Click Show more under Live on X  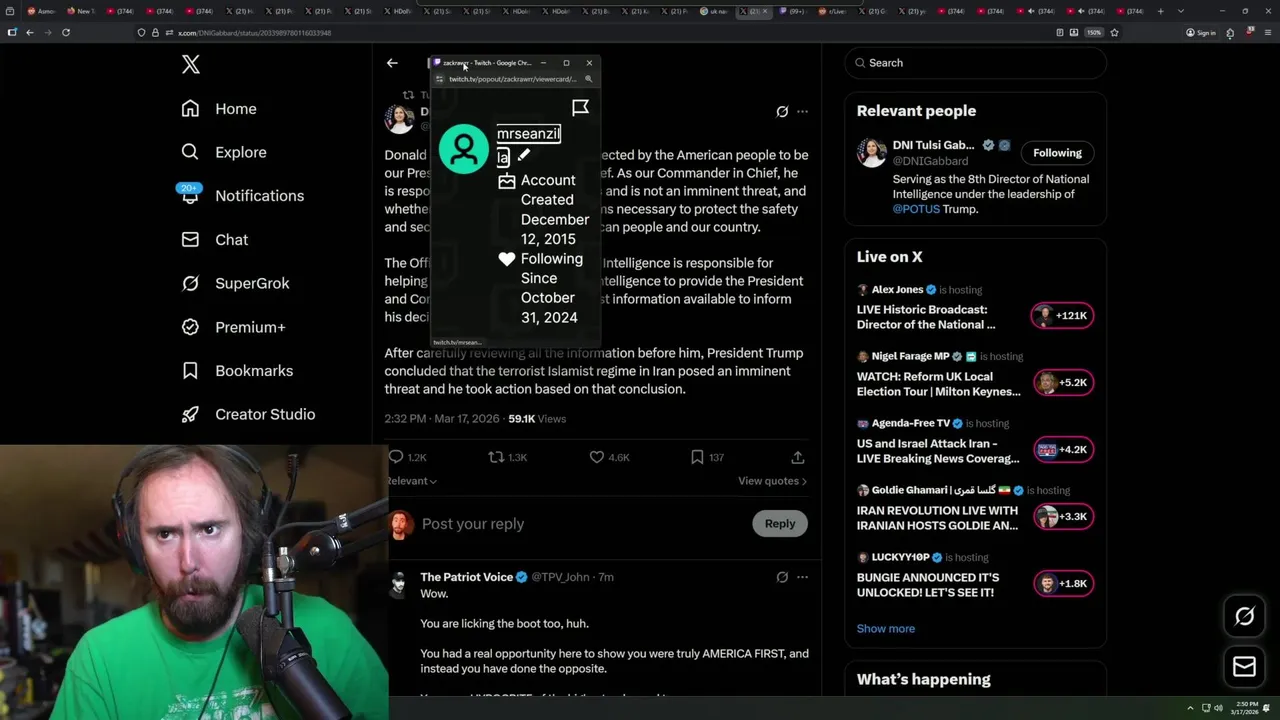point(886,629)
